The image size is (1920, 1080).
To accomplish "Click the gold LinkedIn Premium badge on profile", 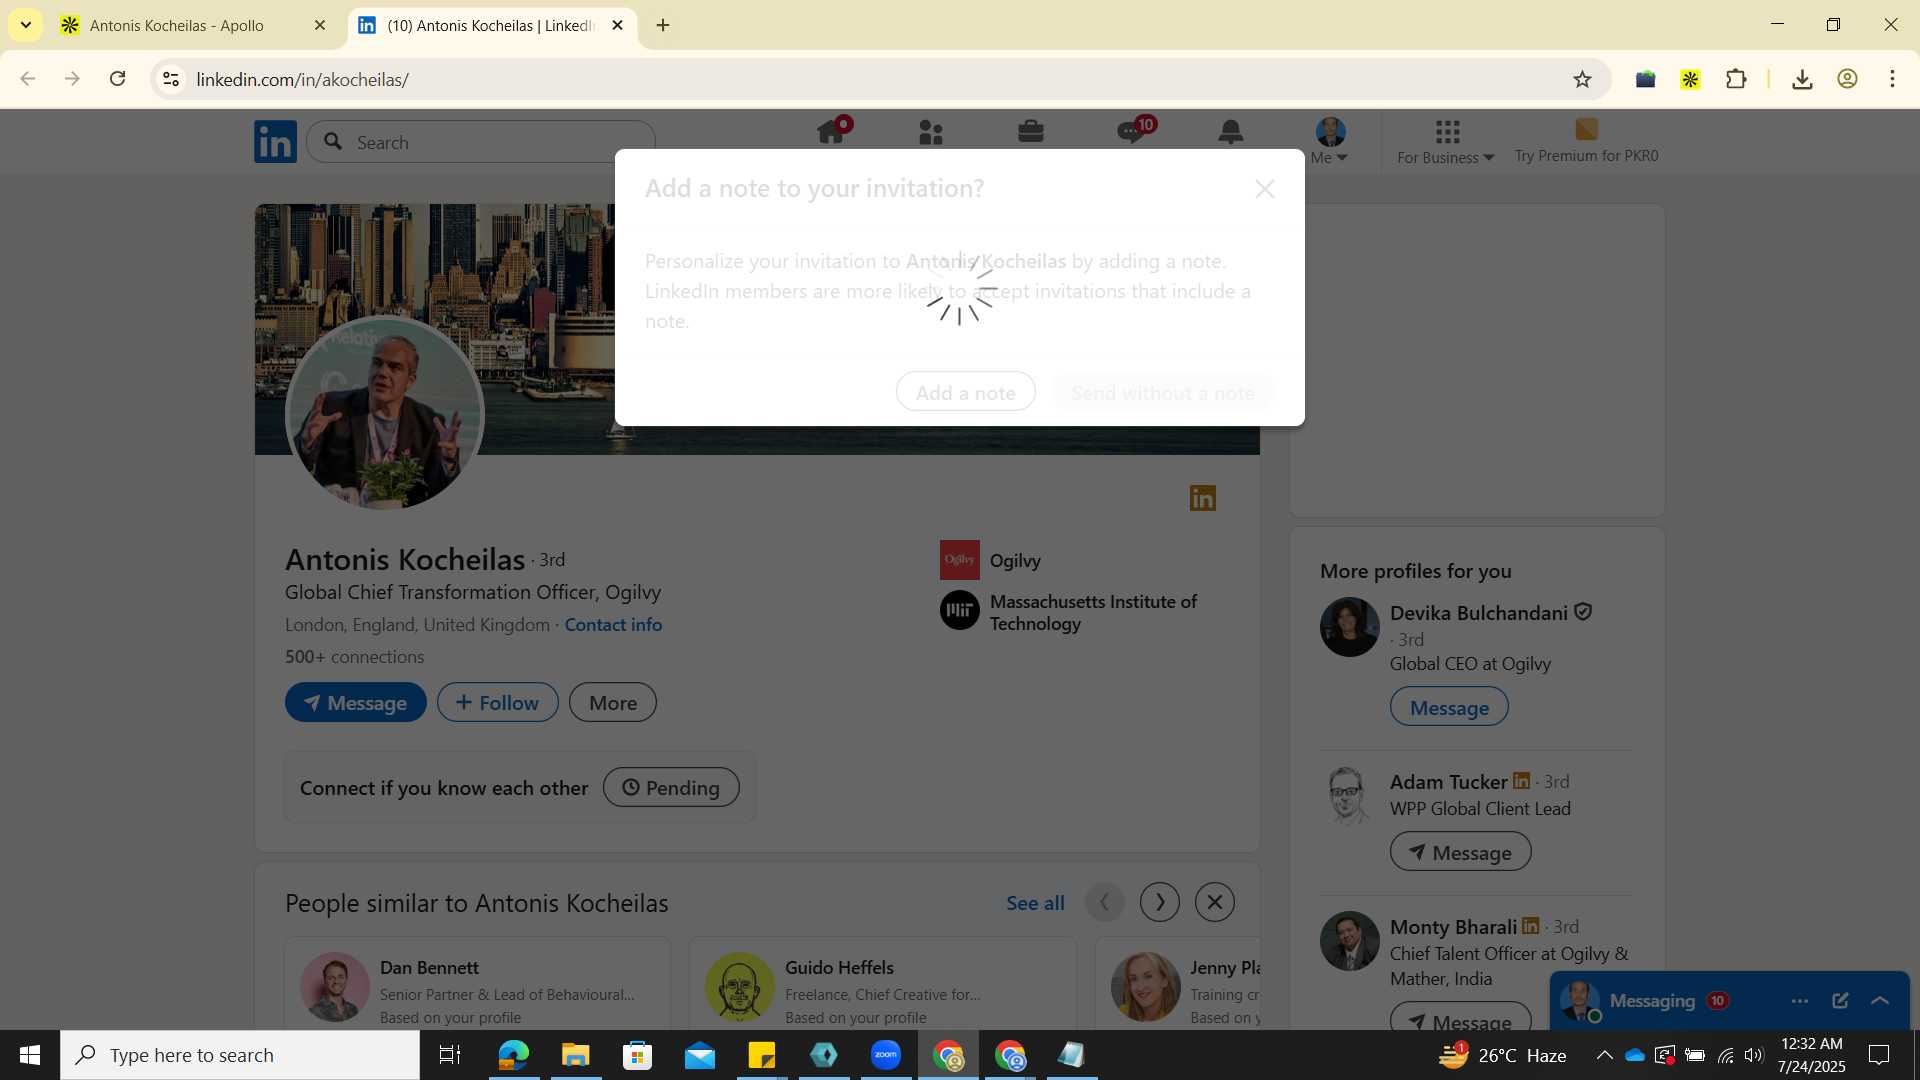I will pos(1203,498).
